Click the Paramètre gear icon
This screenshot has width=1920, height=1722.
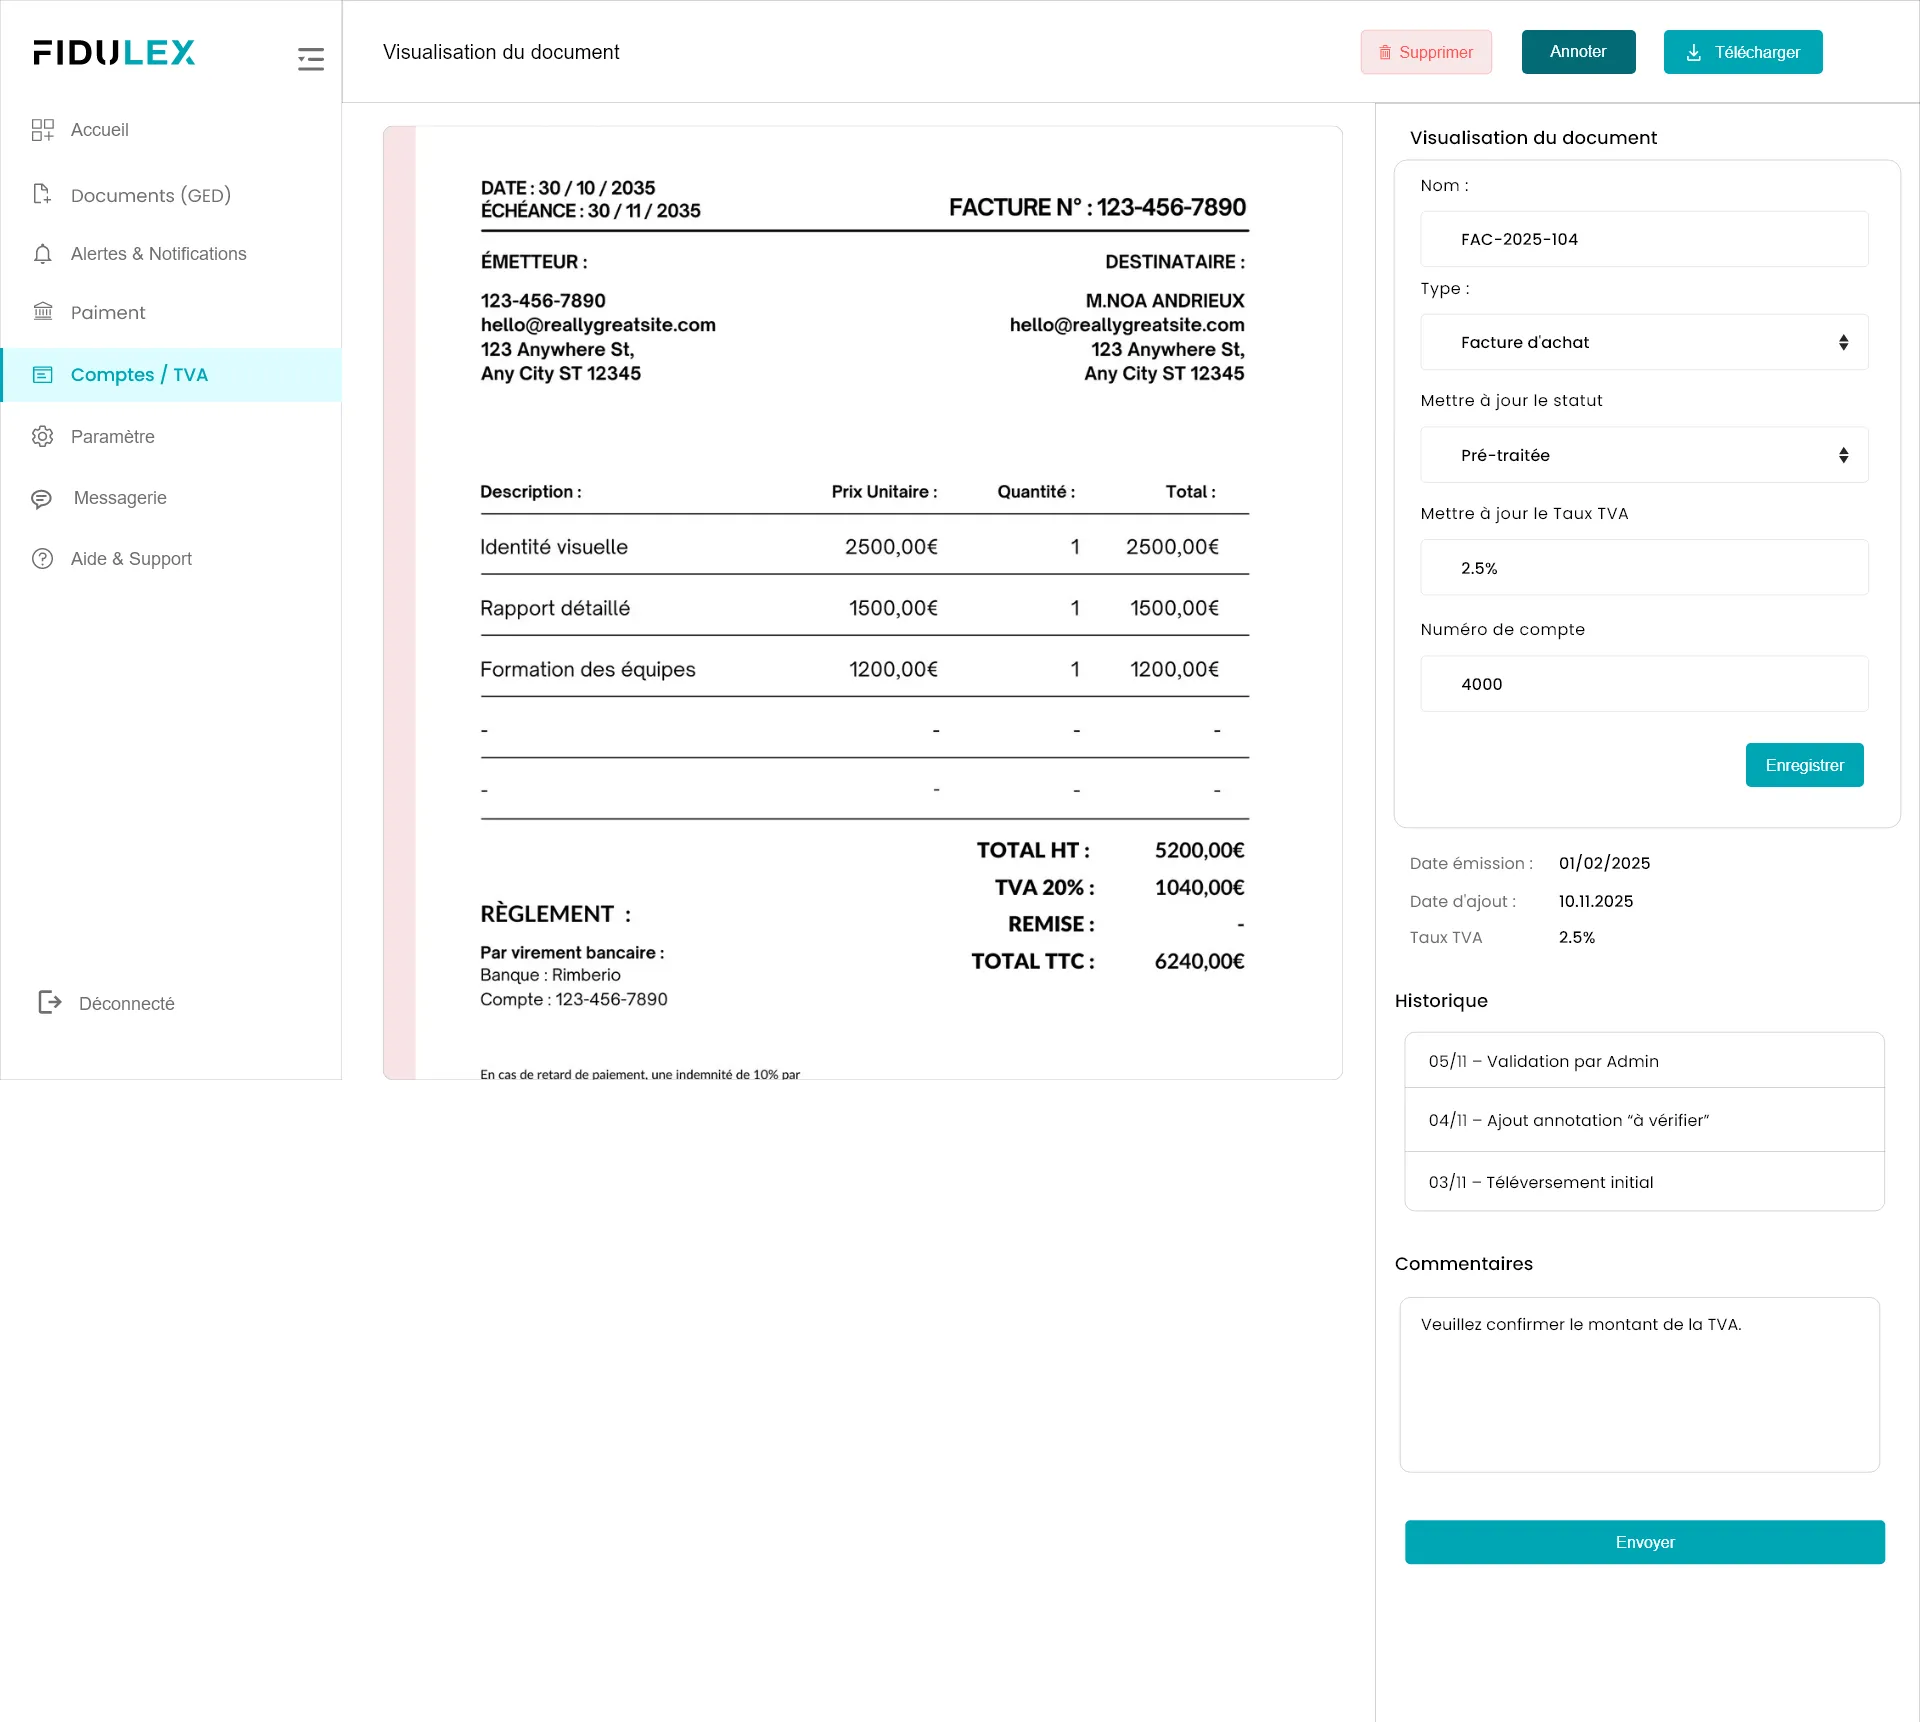(x=42, y=437)
